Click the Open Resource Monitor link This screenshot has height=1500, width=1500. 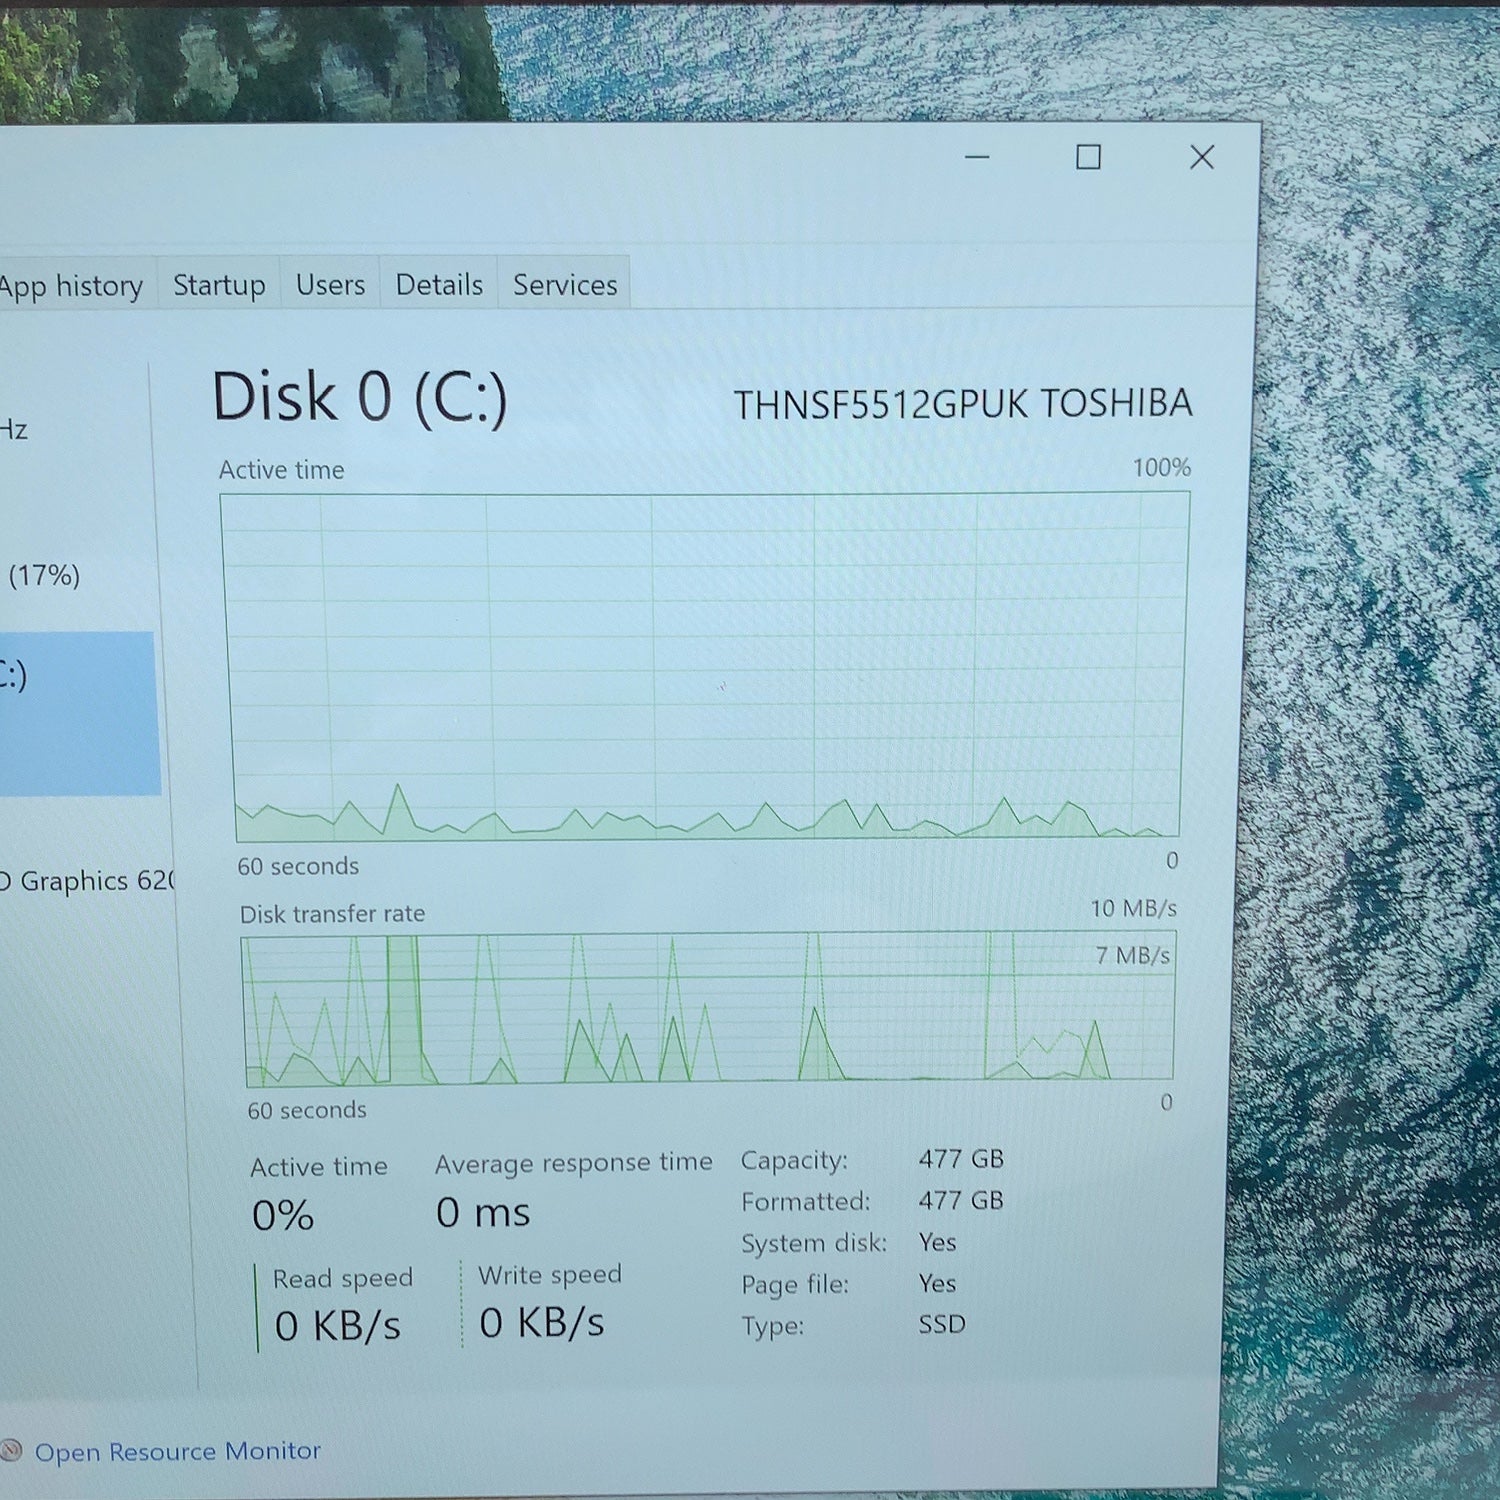(x=178, y=1451)
